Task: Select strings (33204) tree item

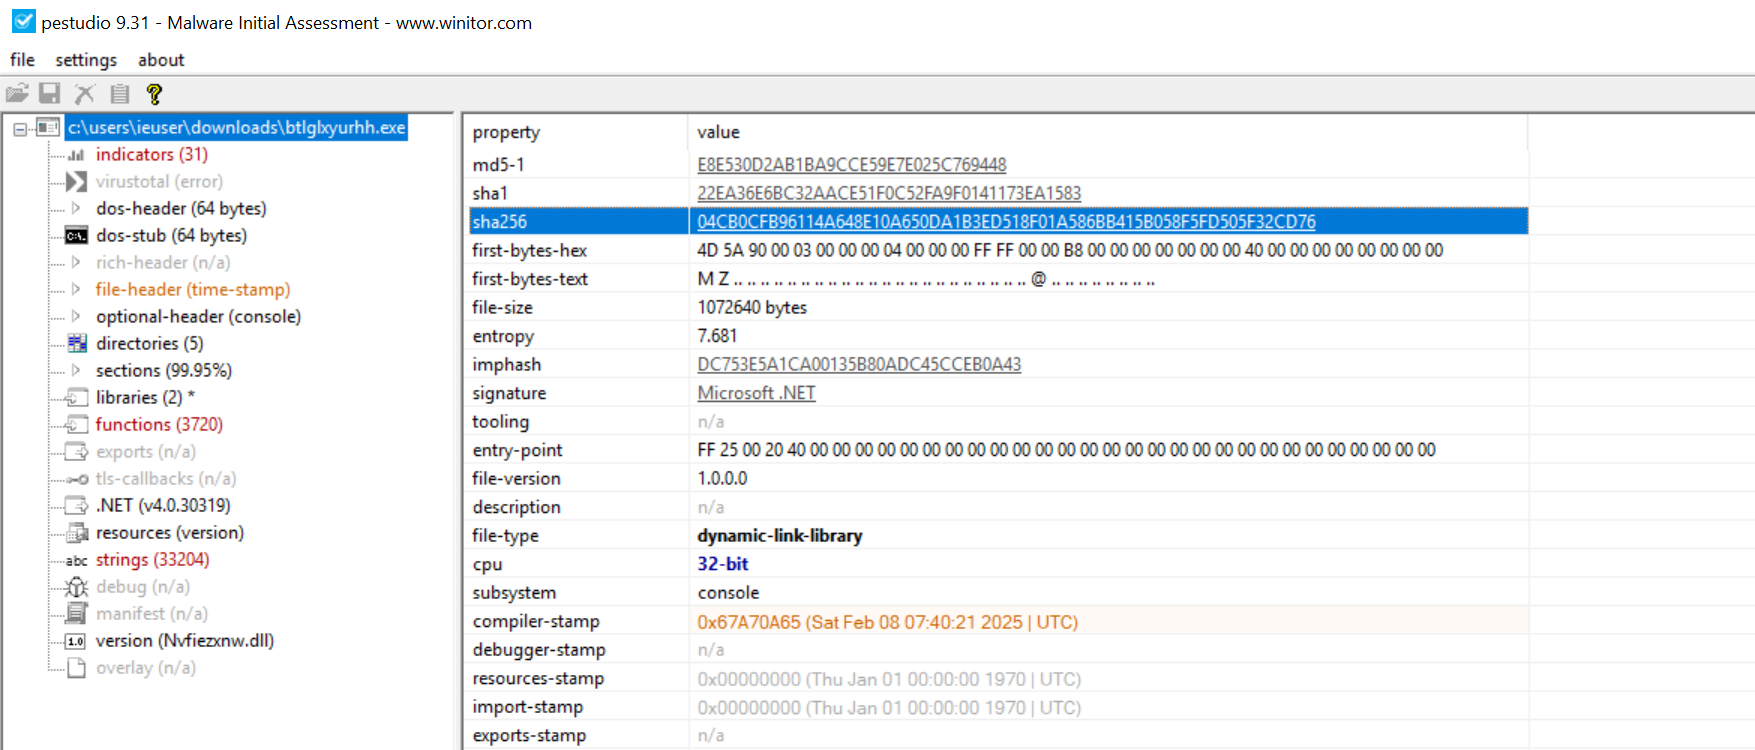Action: (152, 559)
